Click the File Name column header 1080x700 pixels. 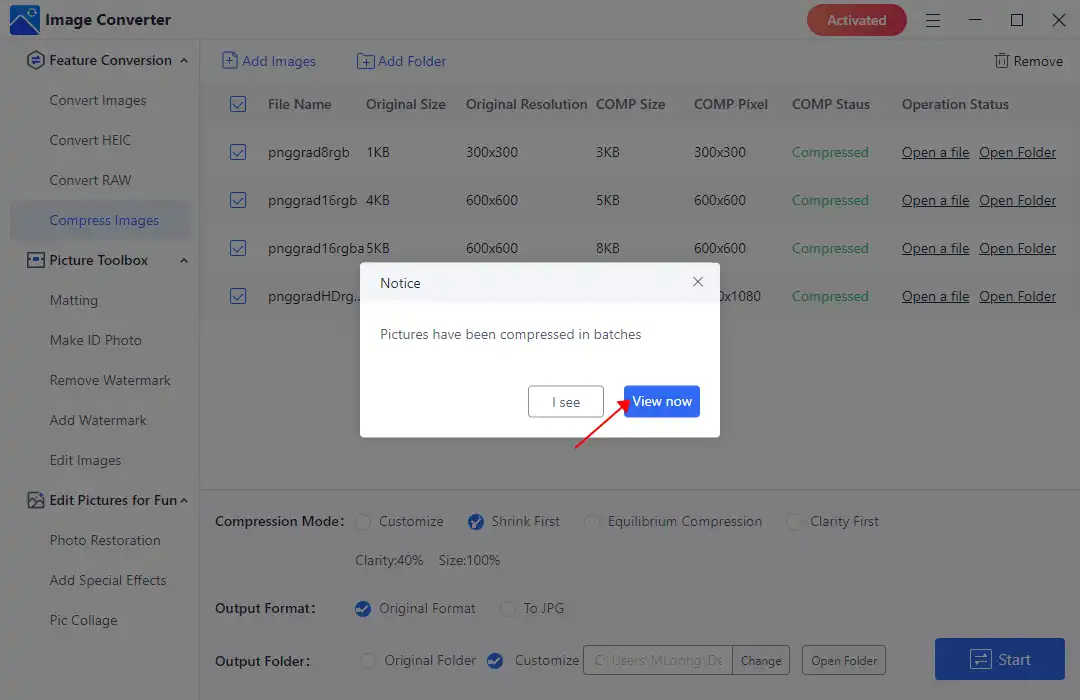[x=300, y=104]
